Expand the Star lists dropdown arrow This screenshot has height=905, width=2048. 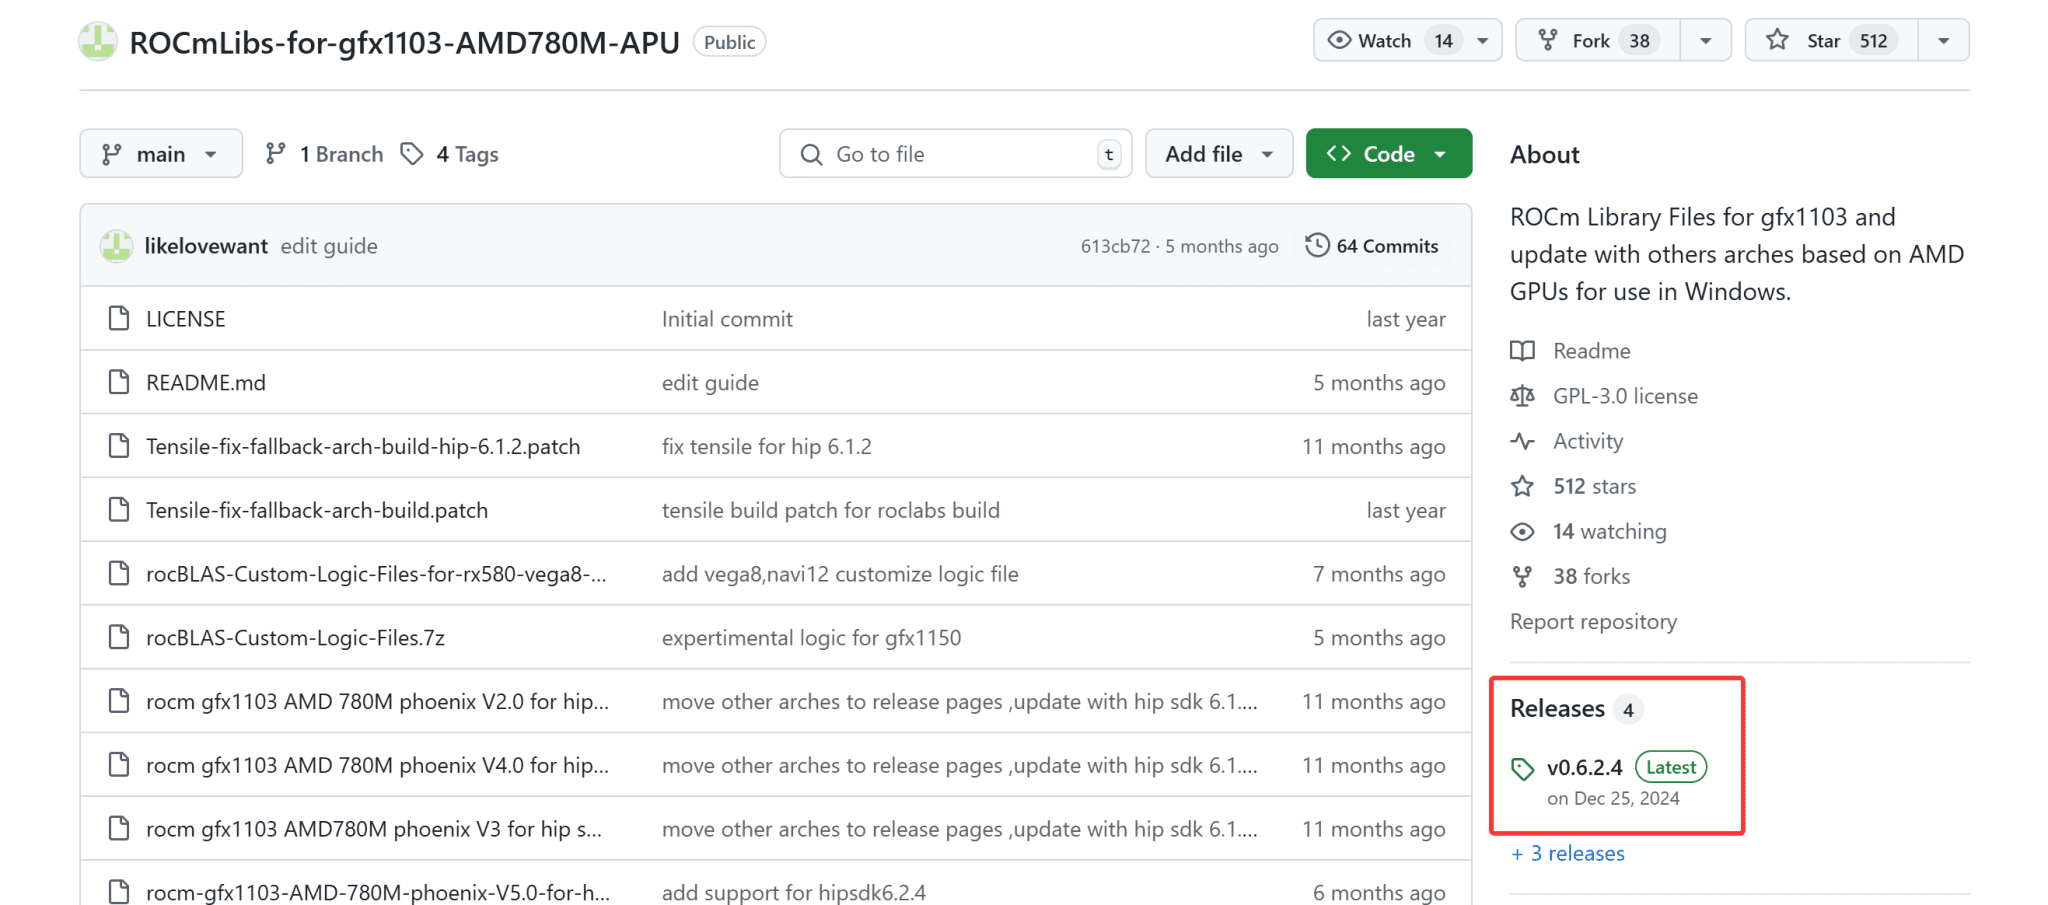1943,40
